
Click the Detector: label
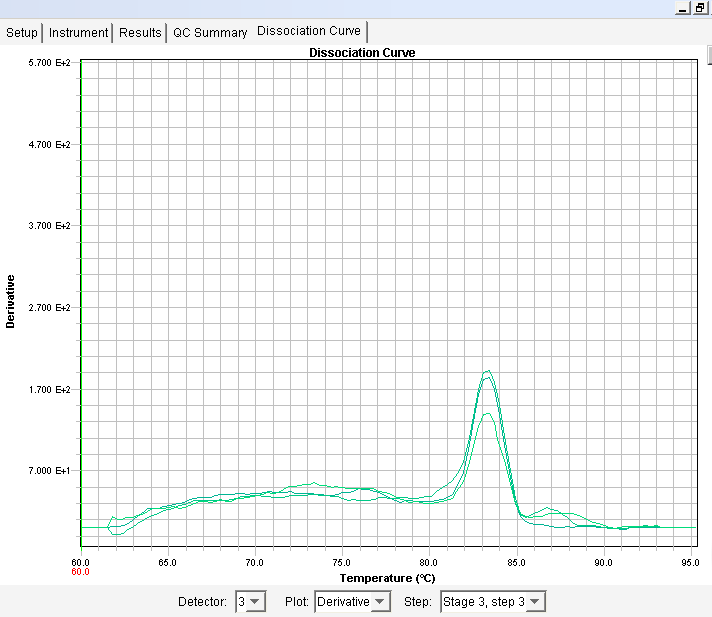202,602
